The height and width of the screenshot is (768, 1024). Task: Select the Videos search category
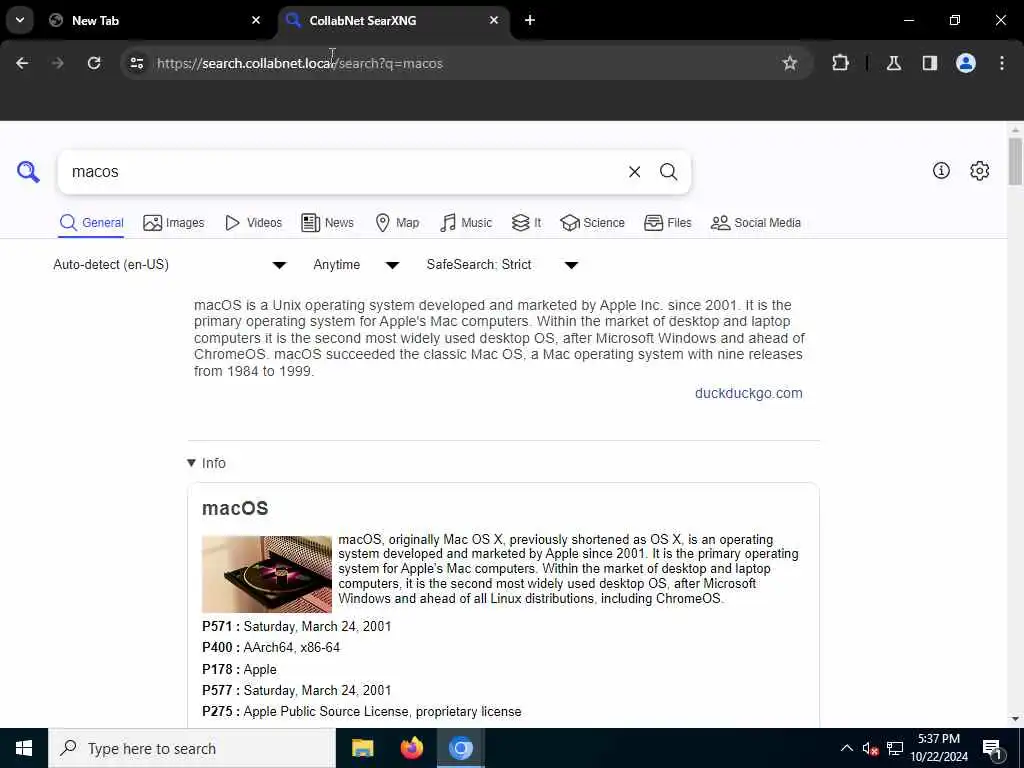253,223
